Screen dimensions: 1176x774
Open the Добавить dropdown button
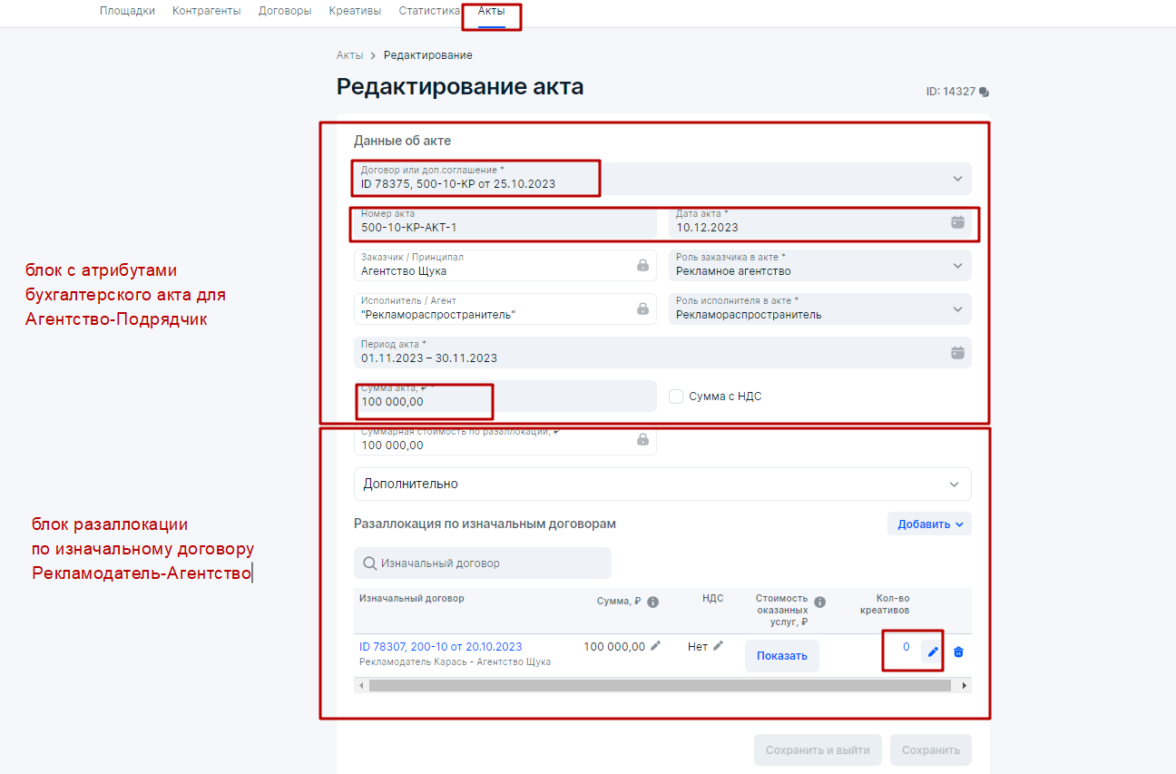point(929,524)
